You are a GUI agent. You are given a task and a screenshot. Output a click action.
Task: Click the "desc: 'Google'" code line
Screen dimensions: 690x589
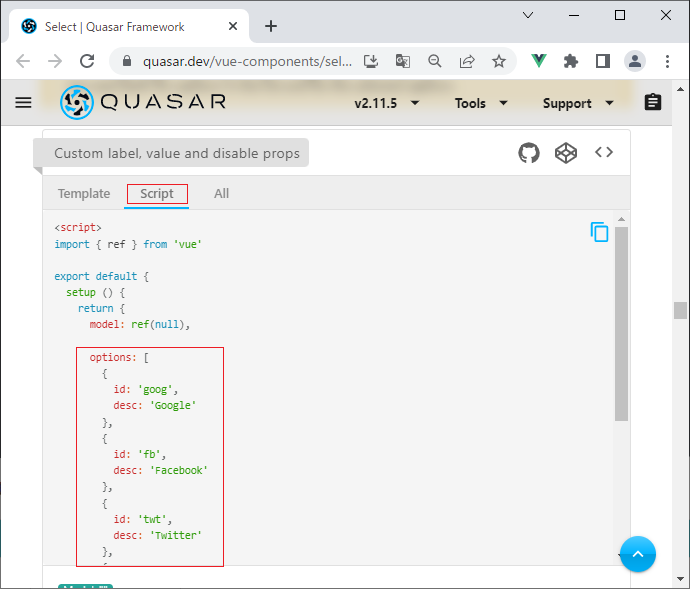pos(155,405)
